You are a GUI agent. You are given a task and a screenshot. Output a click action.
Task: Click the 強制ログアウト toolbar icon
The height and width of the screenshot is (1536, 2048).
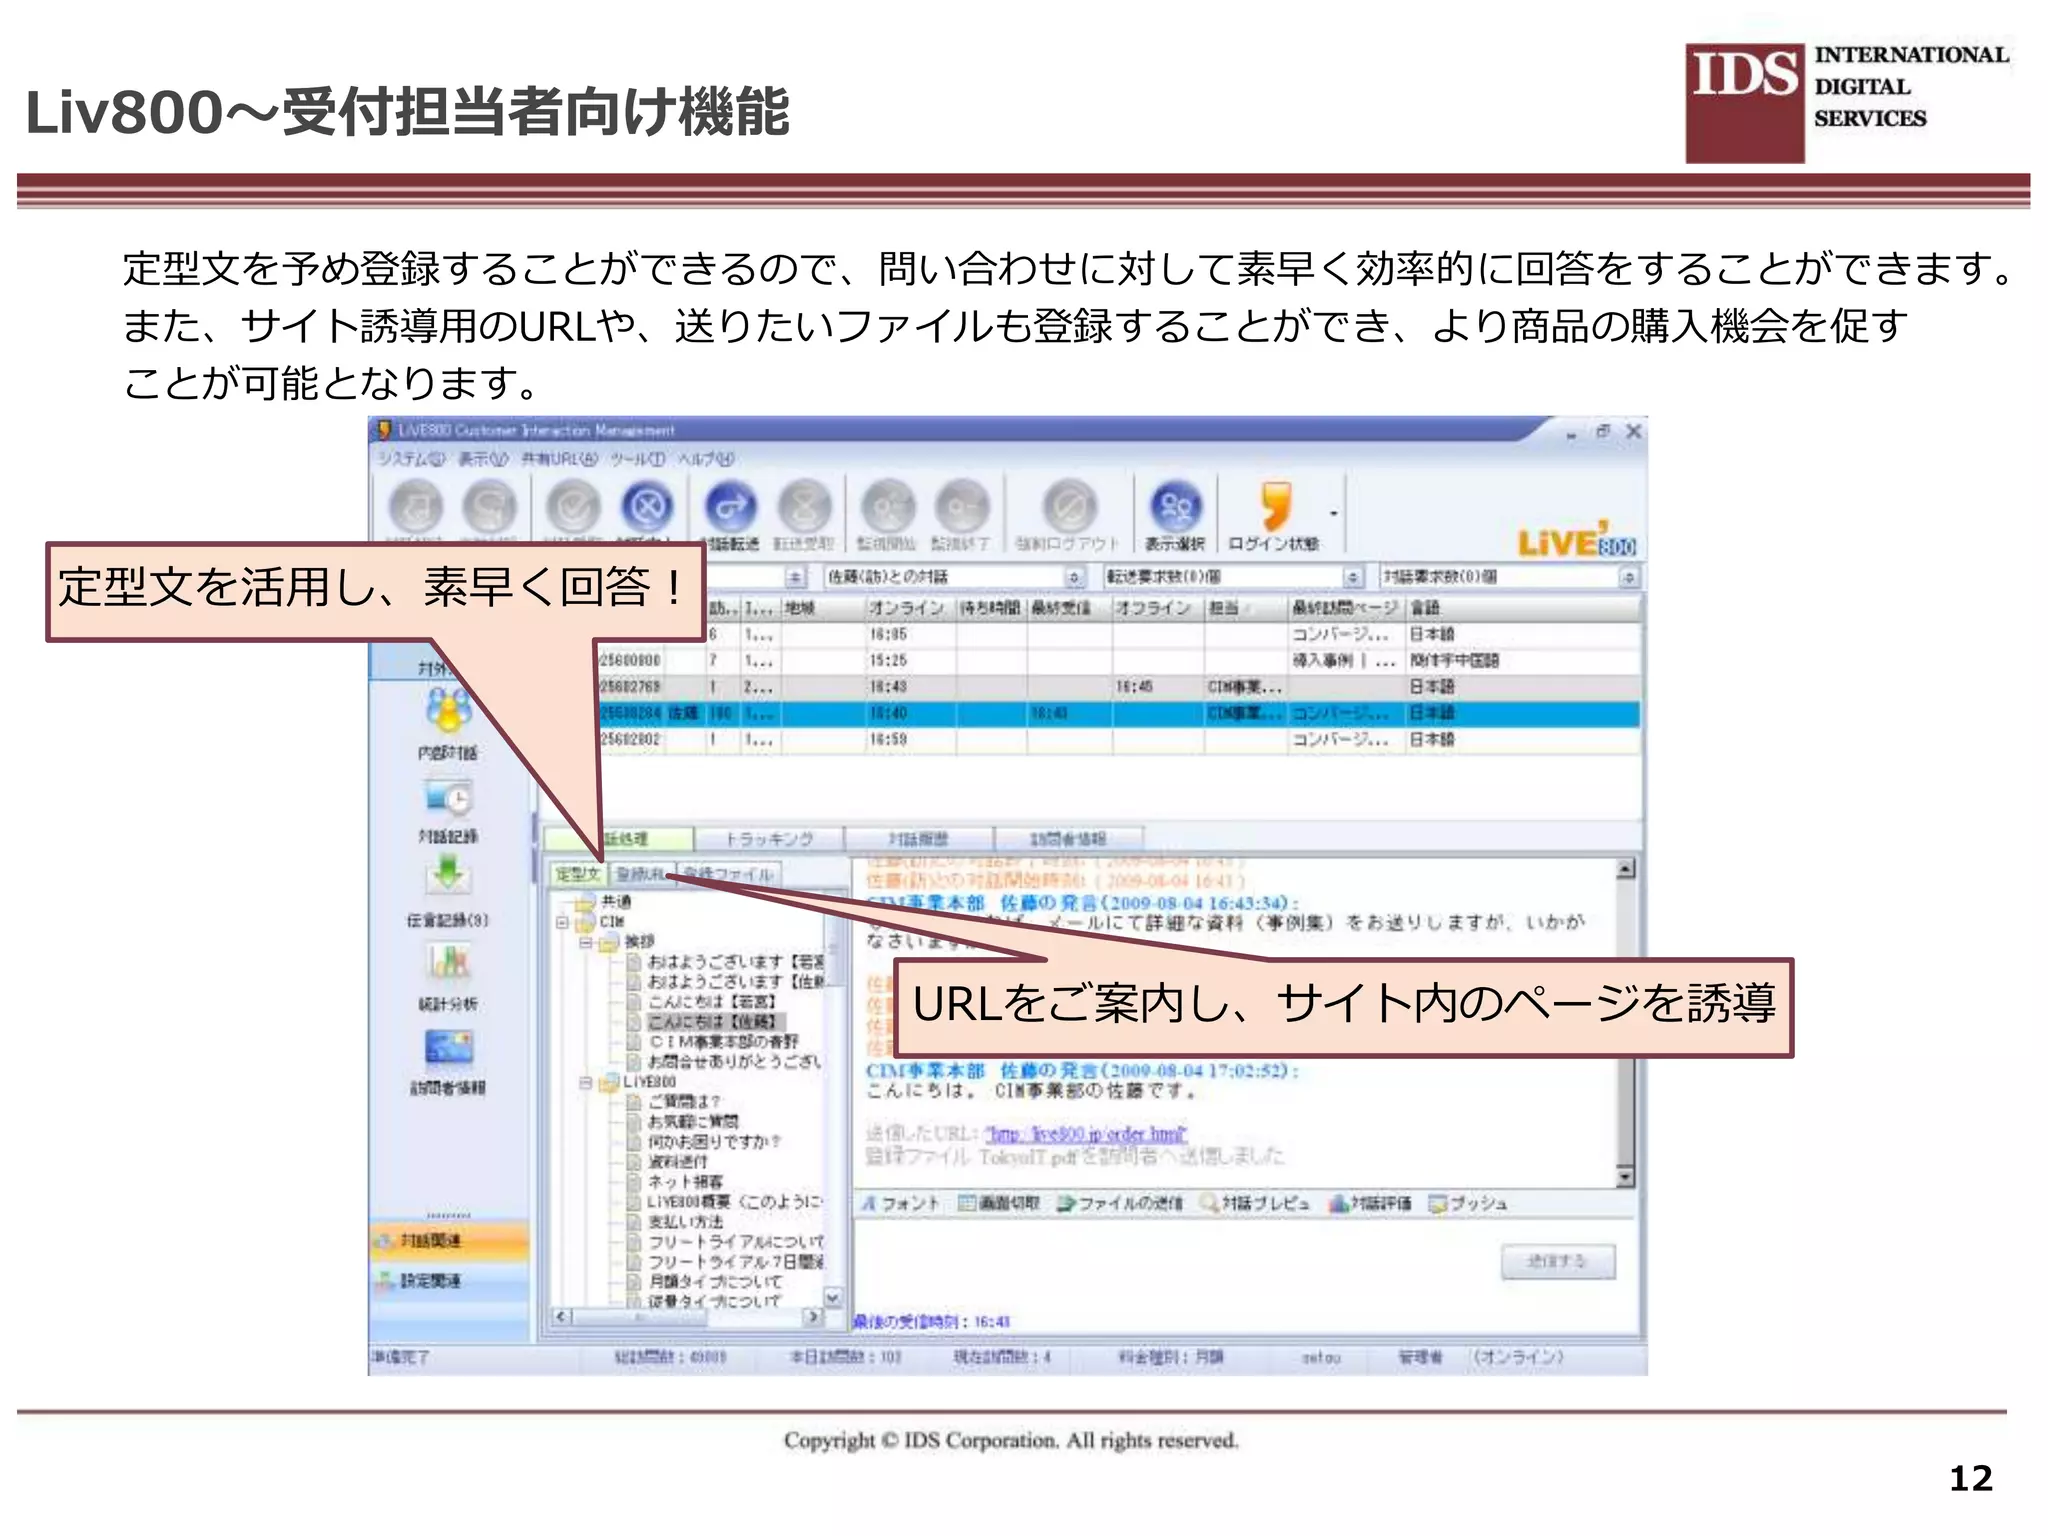1069,506
